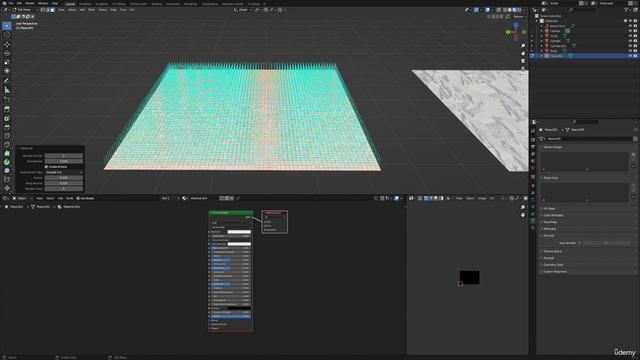Toggle the viewport overlays button
The width and height of the screenshot is (640, 360).
pyautogui.click(x=487, y=10)
